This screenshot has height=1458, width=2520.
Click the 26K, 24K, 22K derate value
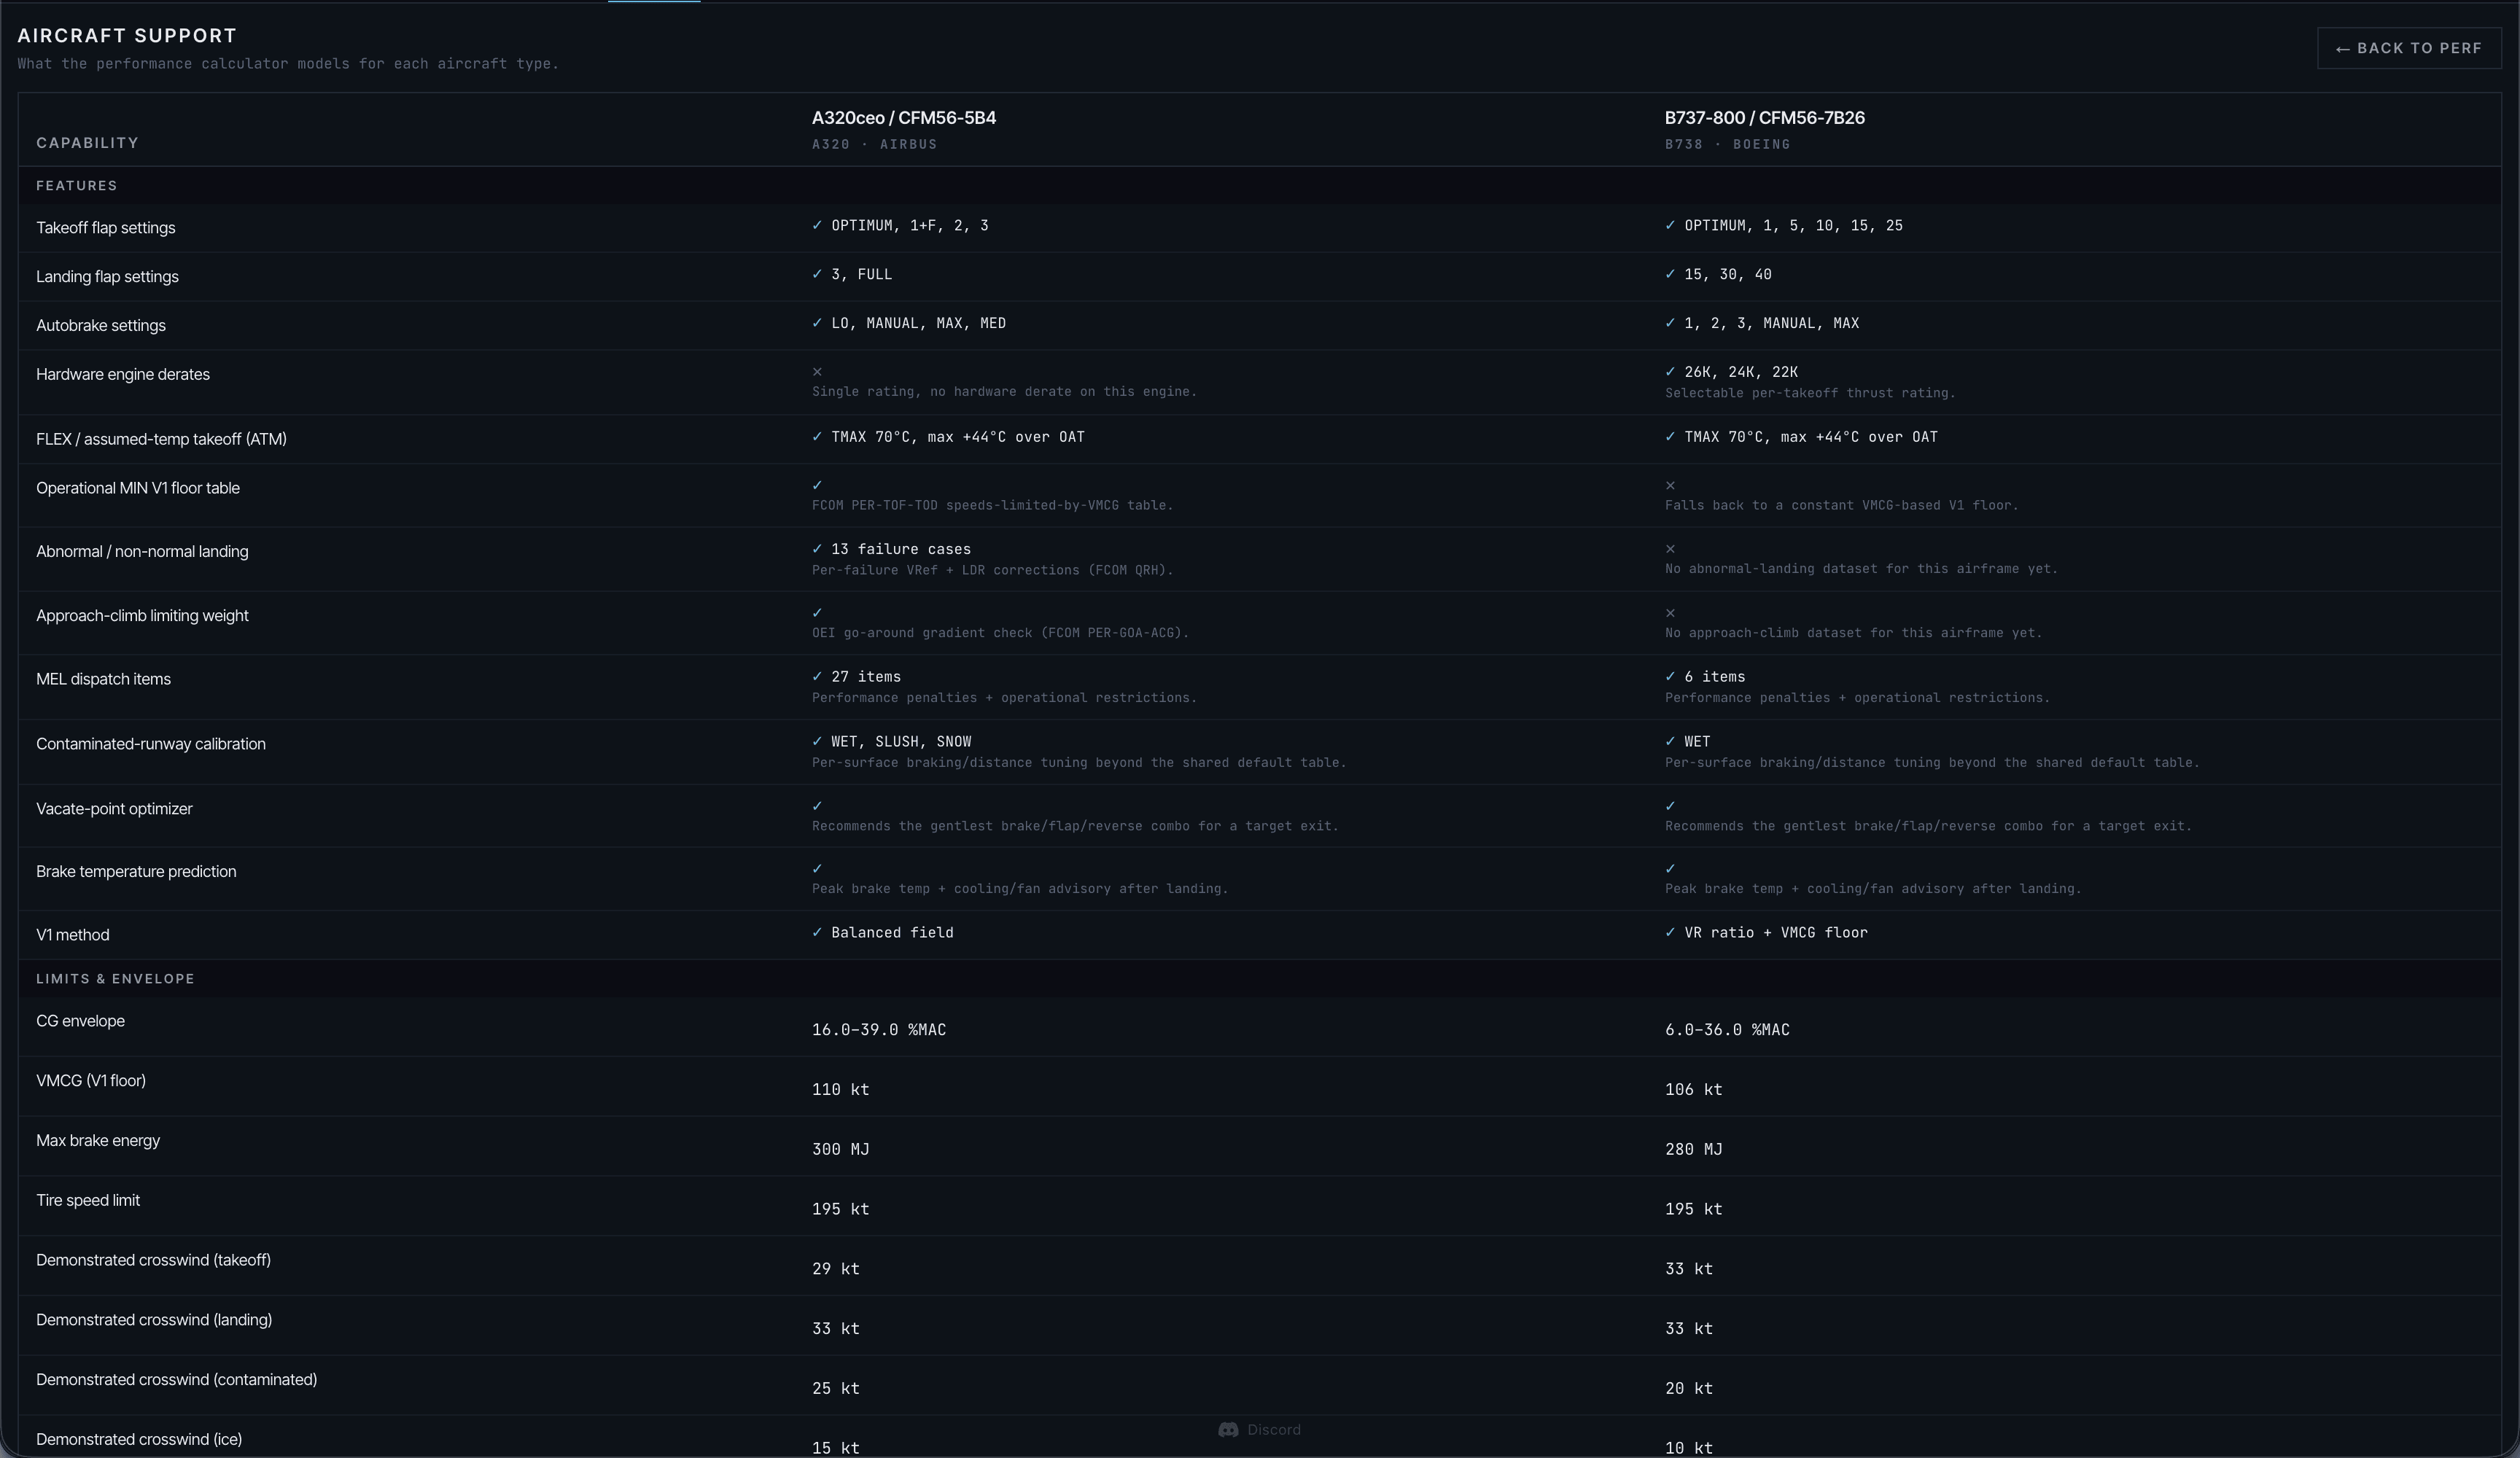(1741, 372)
